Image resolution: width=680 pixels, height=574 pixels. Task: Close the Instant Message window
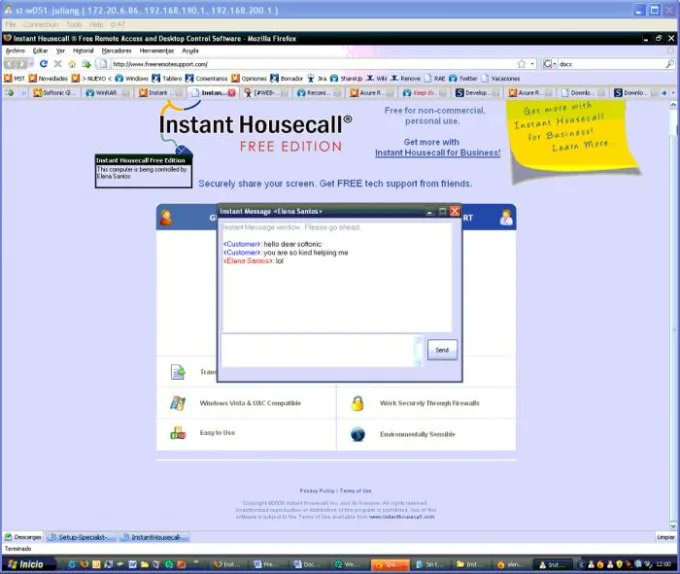[x=454, y=212]
